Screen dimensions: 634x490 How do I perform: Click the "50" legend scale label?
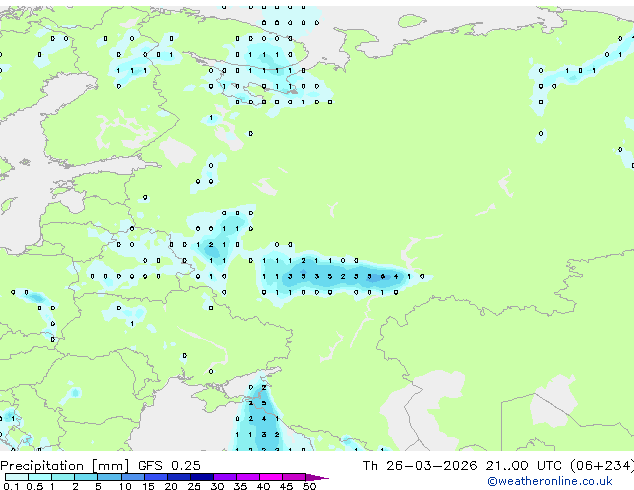[309, 486]
